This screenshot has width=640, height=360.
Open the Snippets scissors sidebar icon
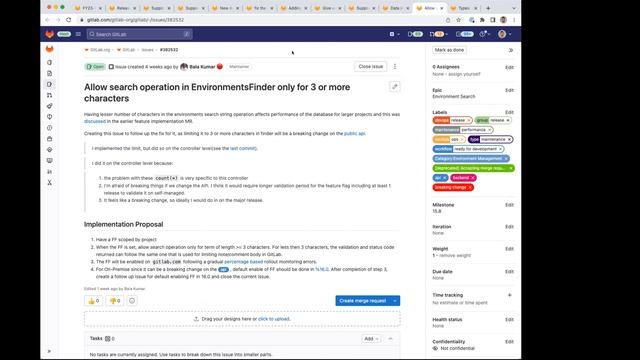click(x=49, y=182)
